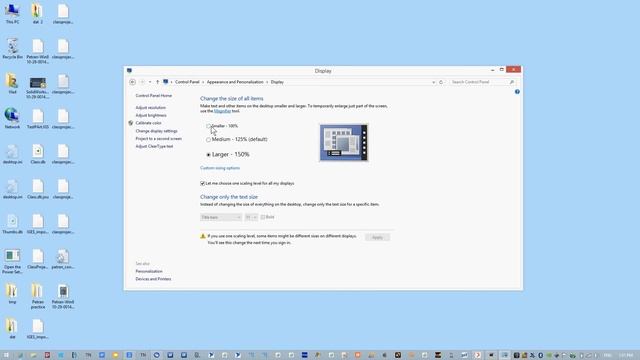The height and width of the screenshot is (360, 640).
Task: Expand the chevron after Appearance and Personalization
Action: click(267, 82)
